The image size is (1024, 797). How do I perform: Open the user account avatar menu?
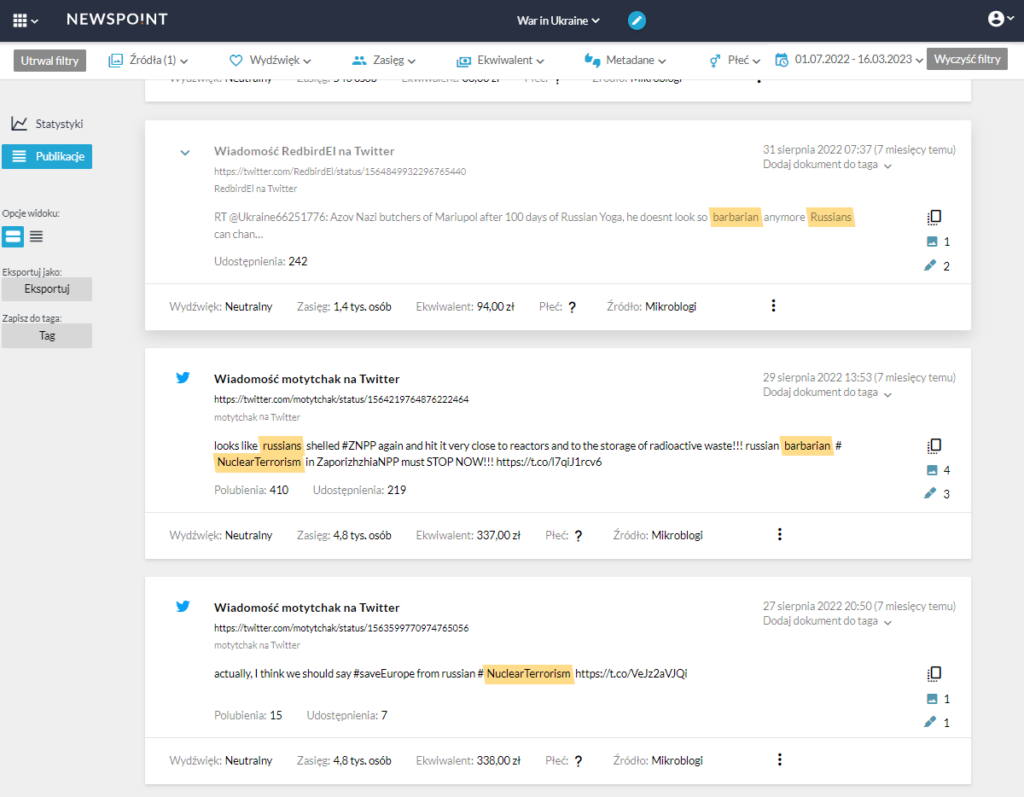click(x=1000, y=18)
